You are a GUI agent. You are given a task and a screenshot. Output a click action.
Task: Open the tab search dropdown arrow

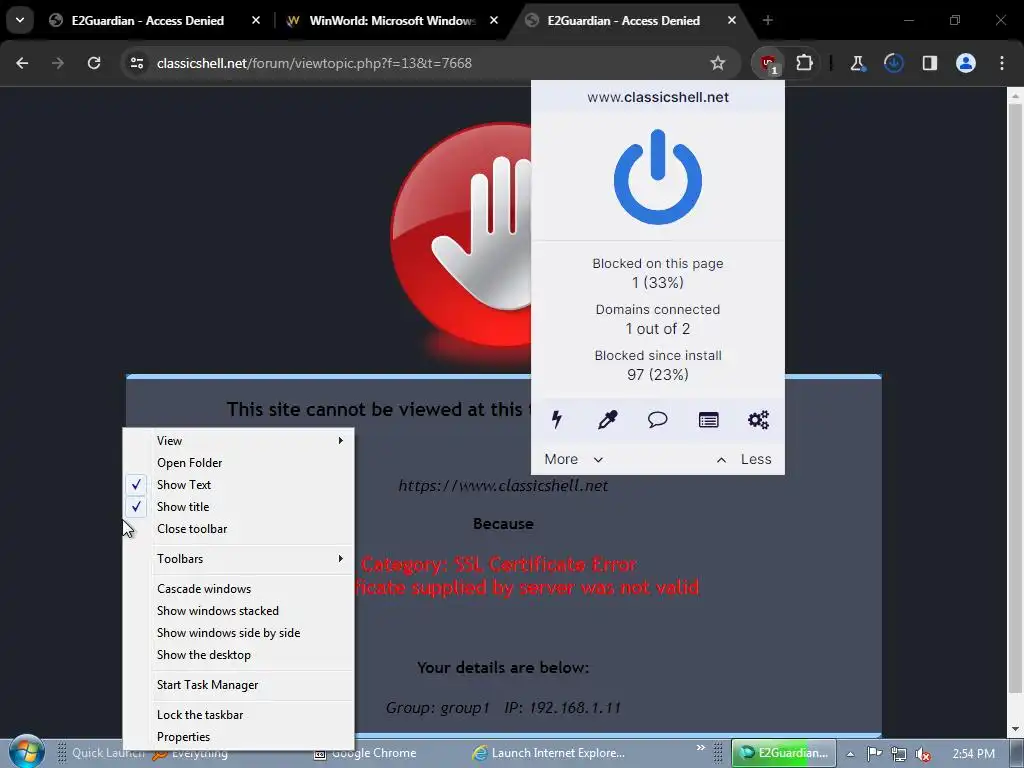click(x=20, y=20)
